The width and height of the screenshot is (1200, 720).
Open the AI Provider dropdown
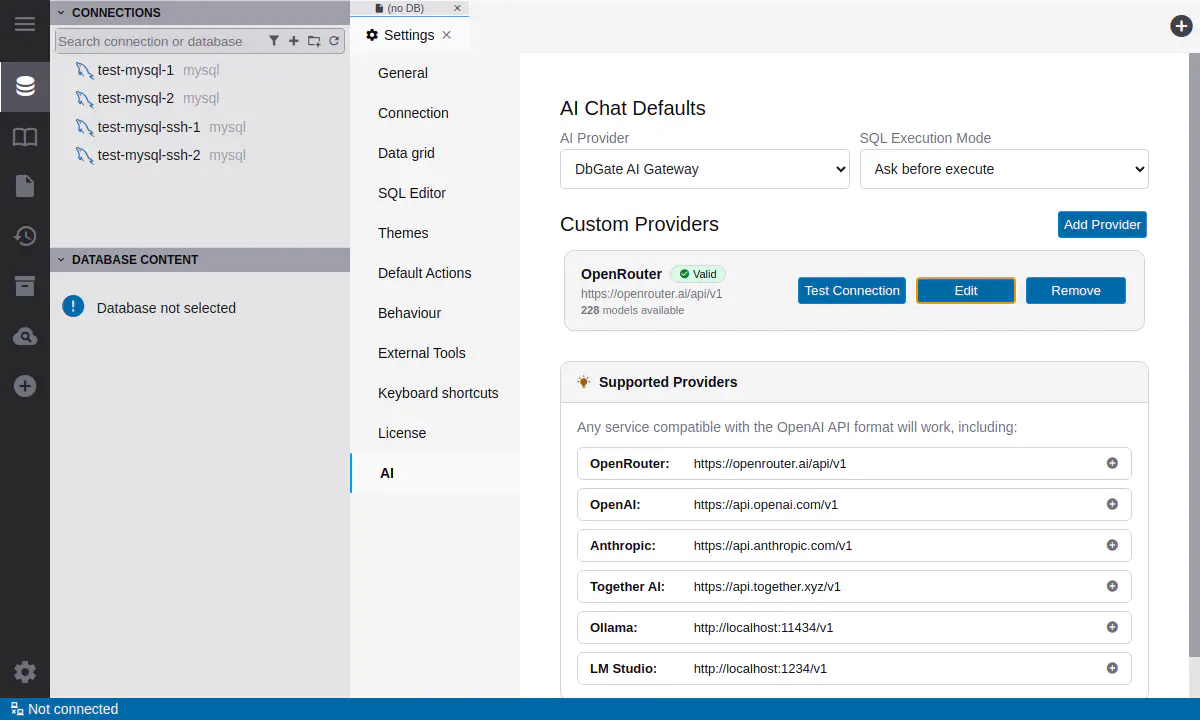point(704,169)
